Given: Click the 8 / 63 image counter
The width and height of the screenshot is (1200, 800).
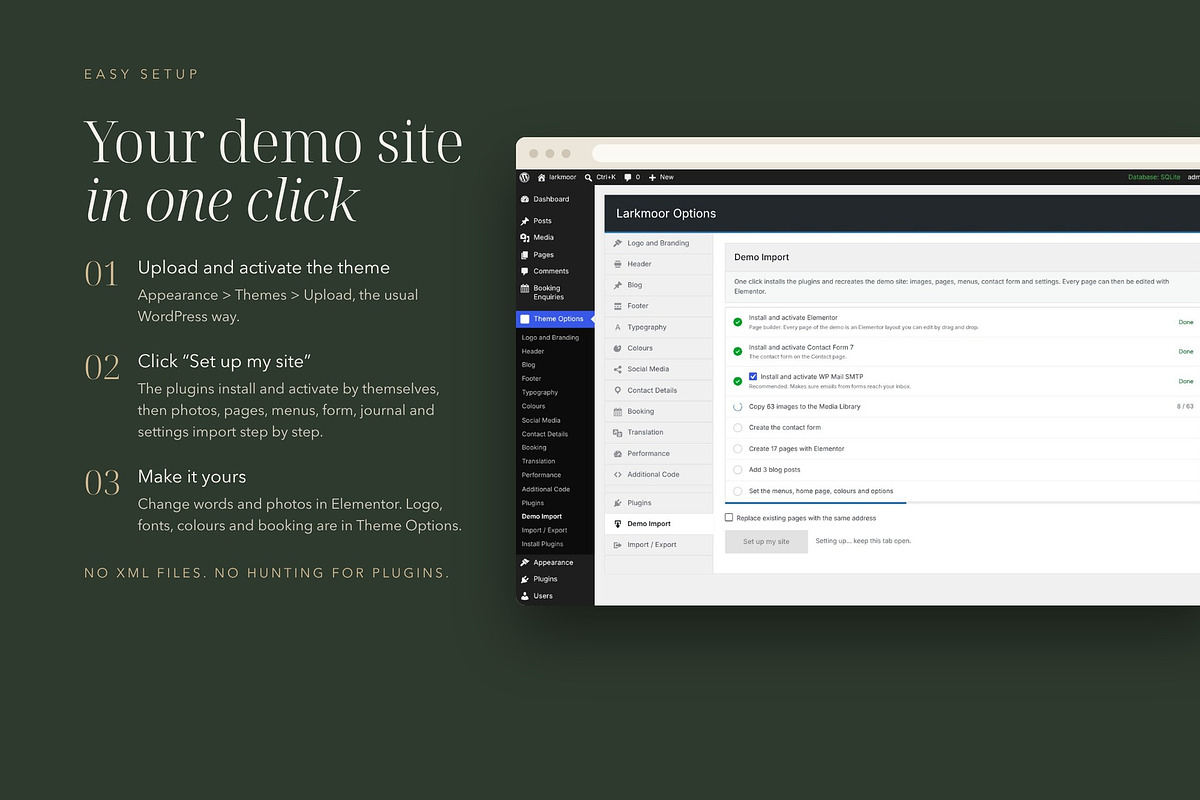Looking at the screenshot, I should tap(1185, 407).
